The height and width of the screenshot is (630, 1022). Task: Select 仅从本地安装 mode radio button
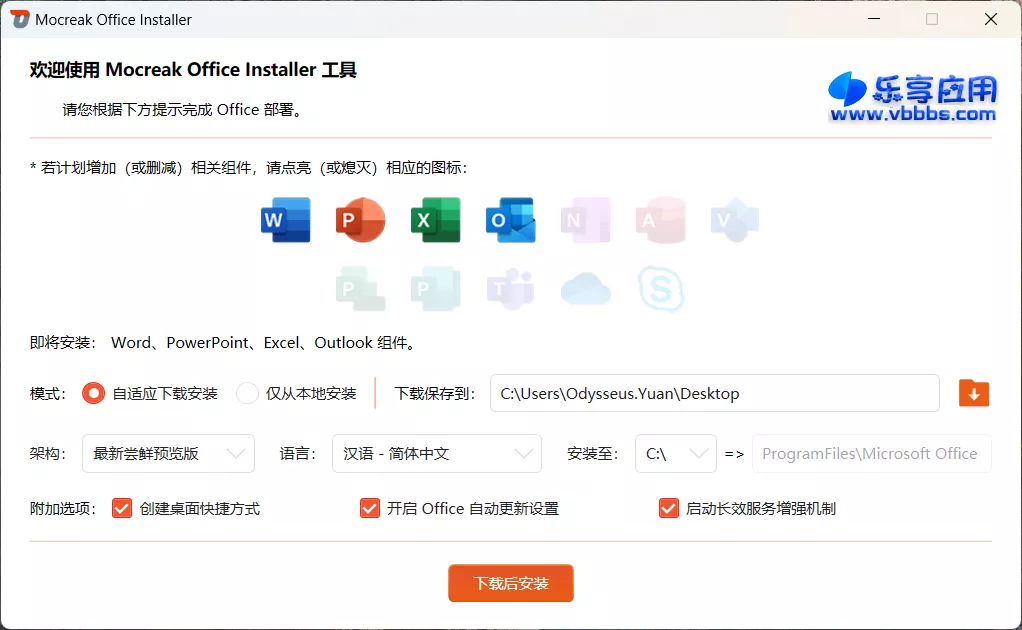[x=247, y=394]
